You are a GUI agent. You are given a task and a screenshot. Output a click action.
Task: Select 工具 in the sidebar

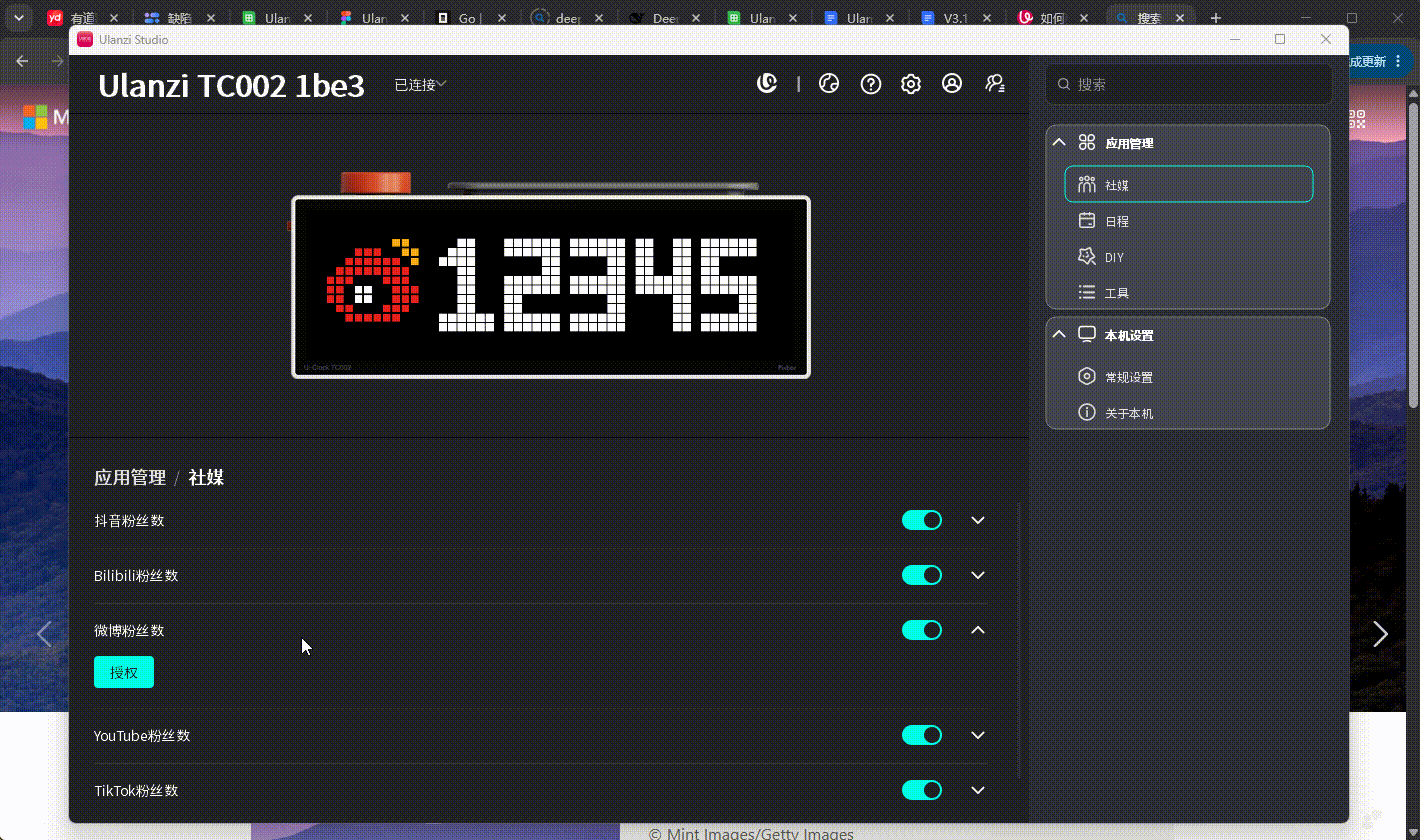coord(1189,293)
